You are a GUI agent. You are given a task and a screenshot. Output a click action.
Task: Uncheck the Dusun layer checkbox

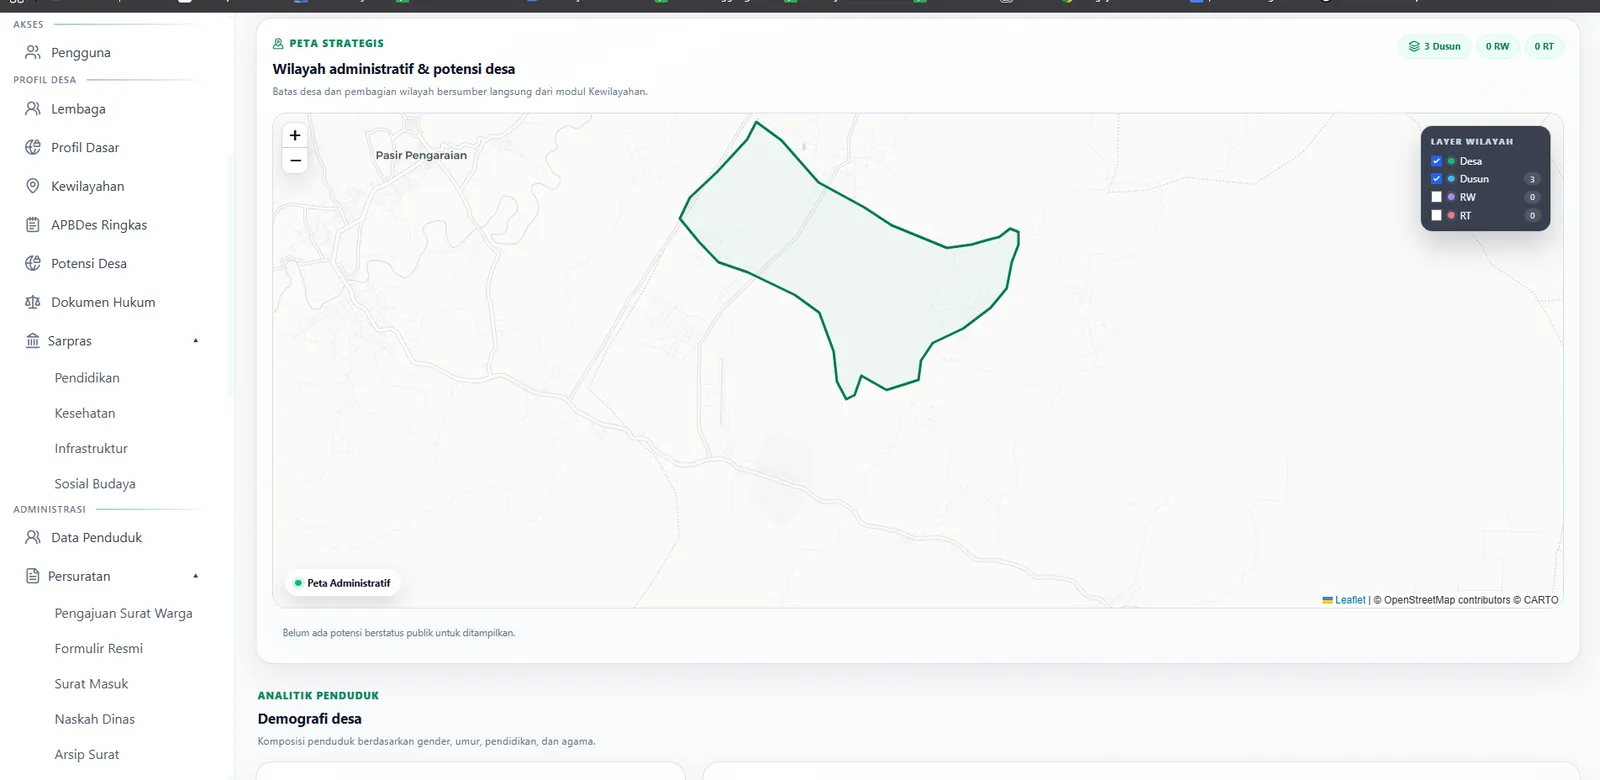(x=1437, y=179)
